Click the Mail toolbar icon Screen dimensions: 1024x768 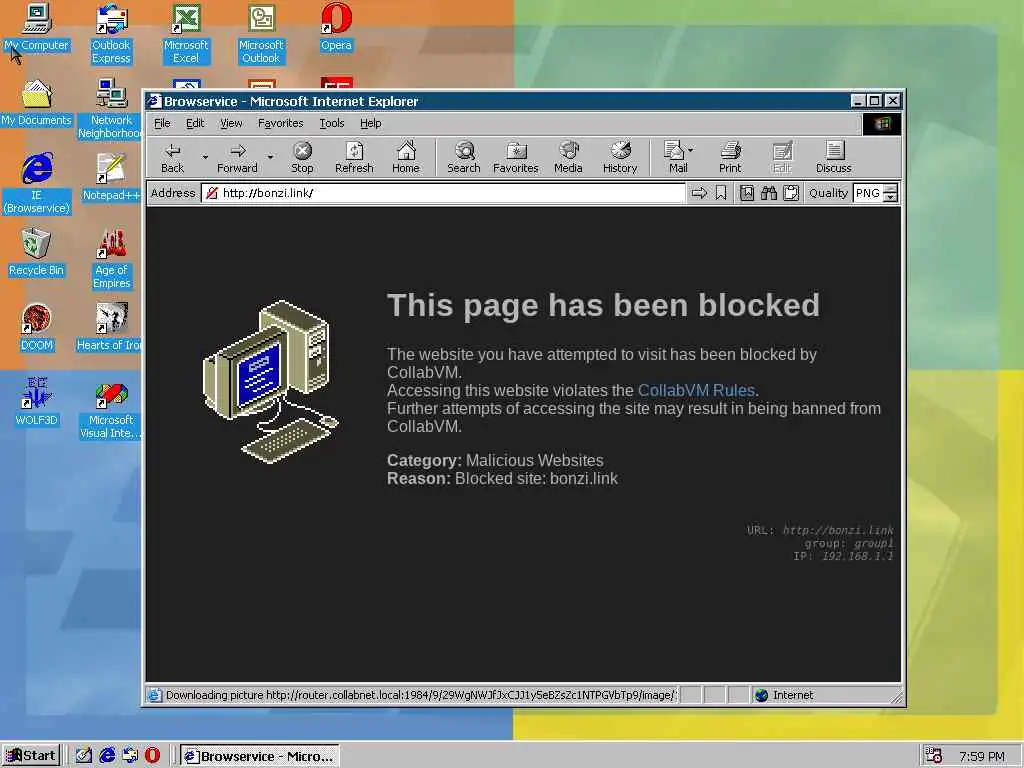tap(675, 157)
